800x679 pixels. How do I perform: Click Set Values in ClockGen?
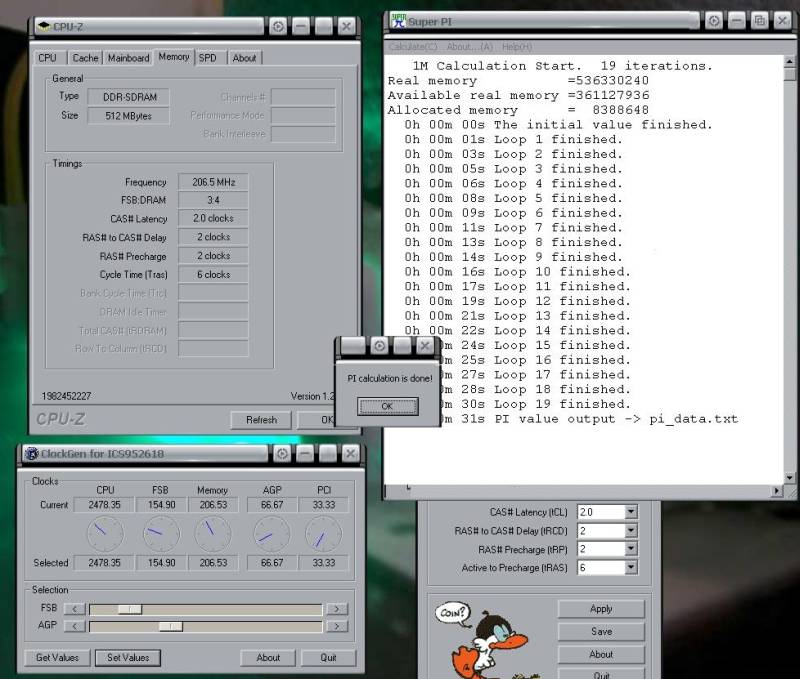(x=128, y=658)
